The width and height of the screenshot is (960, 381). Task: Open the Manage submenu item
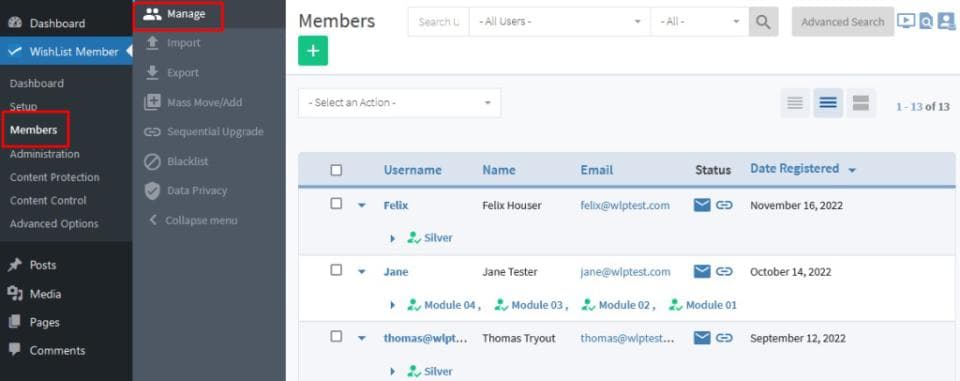(x=209, y=13)
